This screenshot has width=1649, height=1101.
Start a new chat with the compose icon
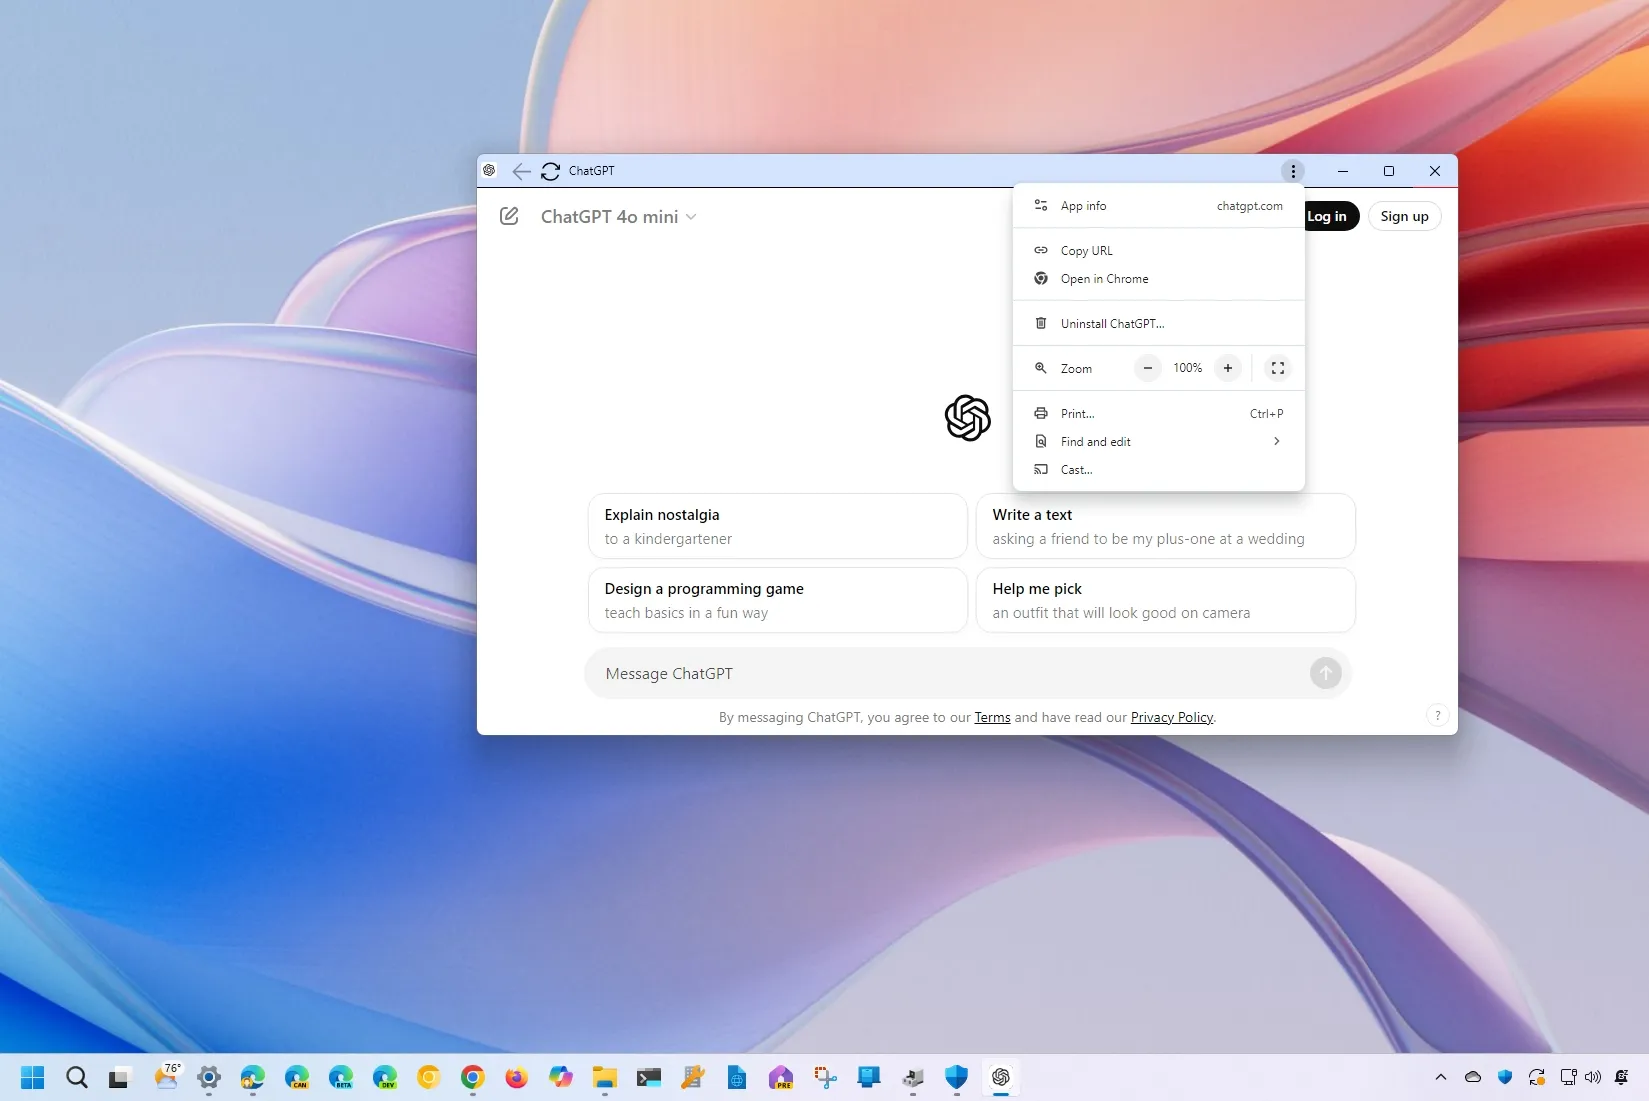(509, 216)
